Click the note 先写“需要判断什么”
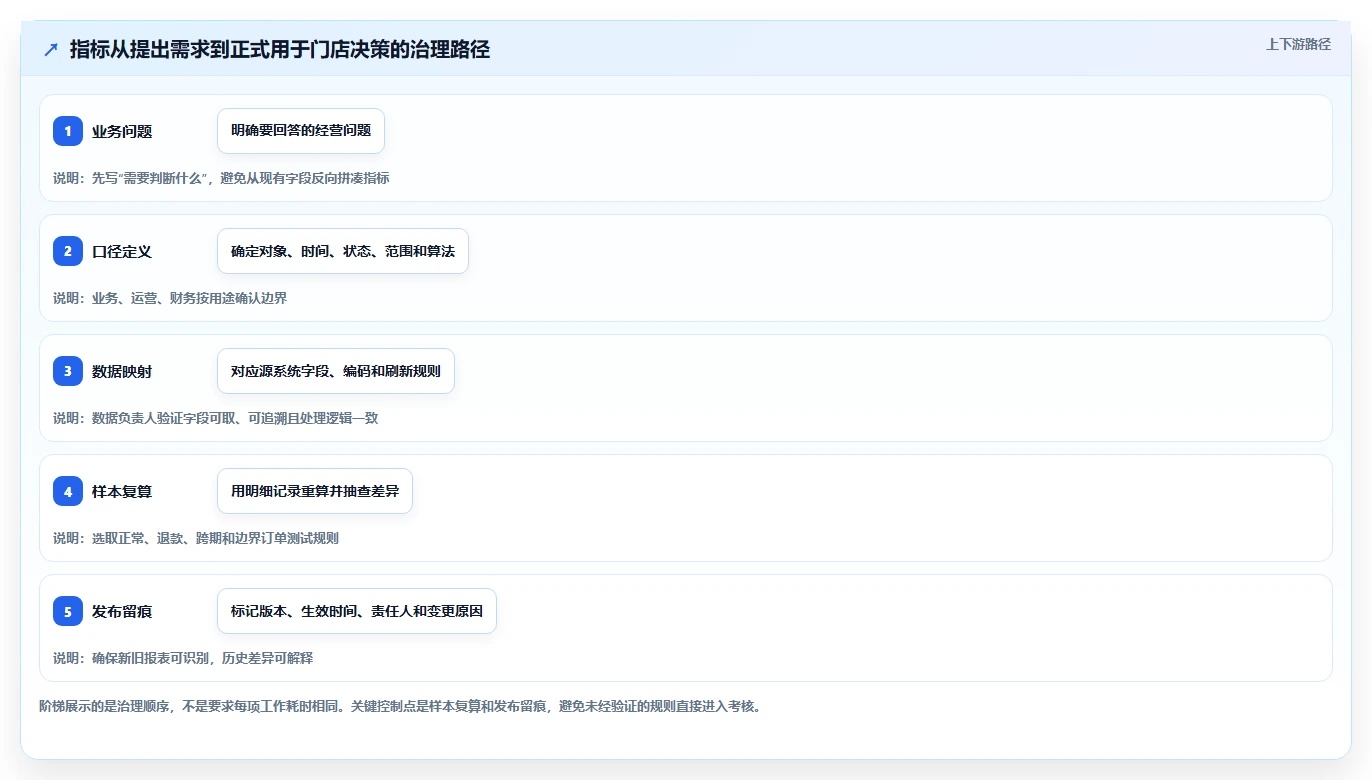The height and width of the screenshot is (780, 1372). coord(150,178)
